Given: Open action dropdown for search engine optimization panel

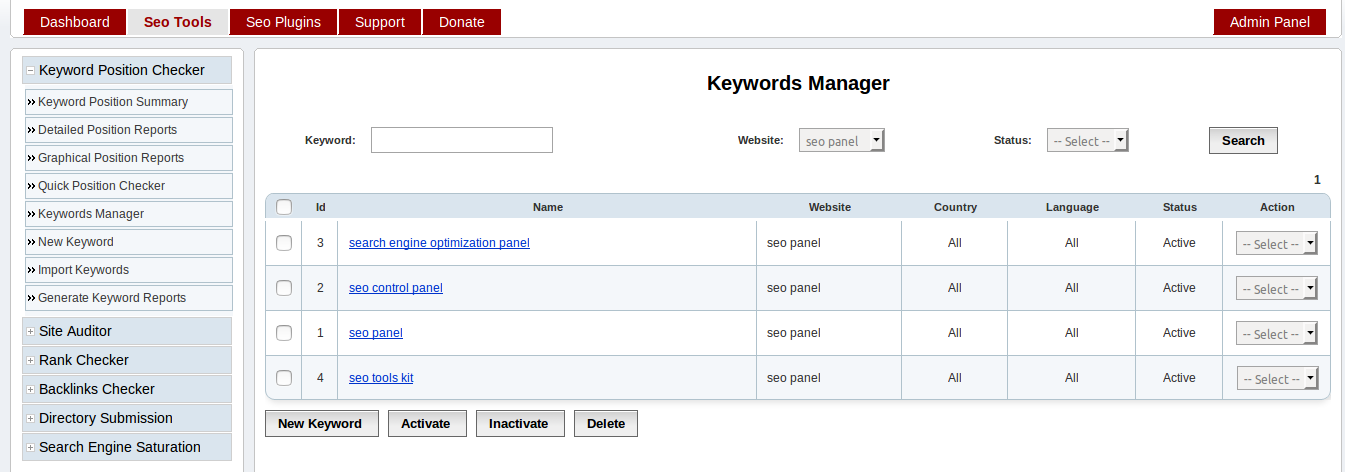Looking at the screenshot, I should coord(1277,244).
